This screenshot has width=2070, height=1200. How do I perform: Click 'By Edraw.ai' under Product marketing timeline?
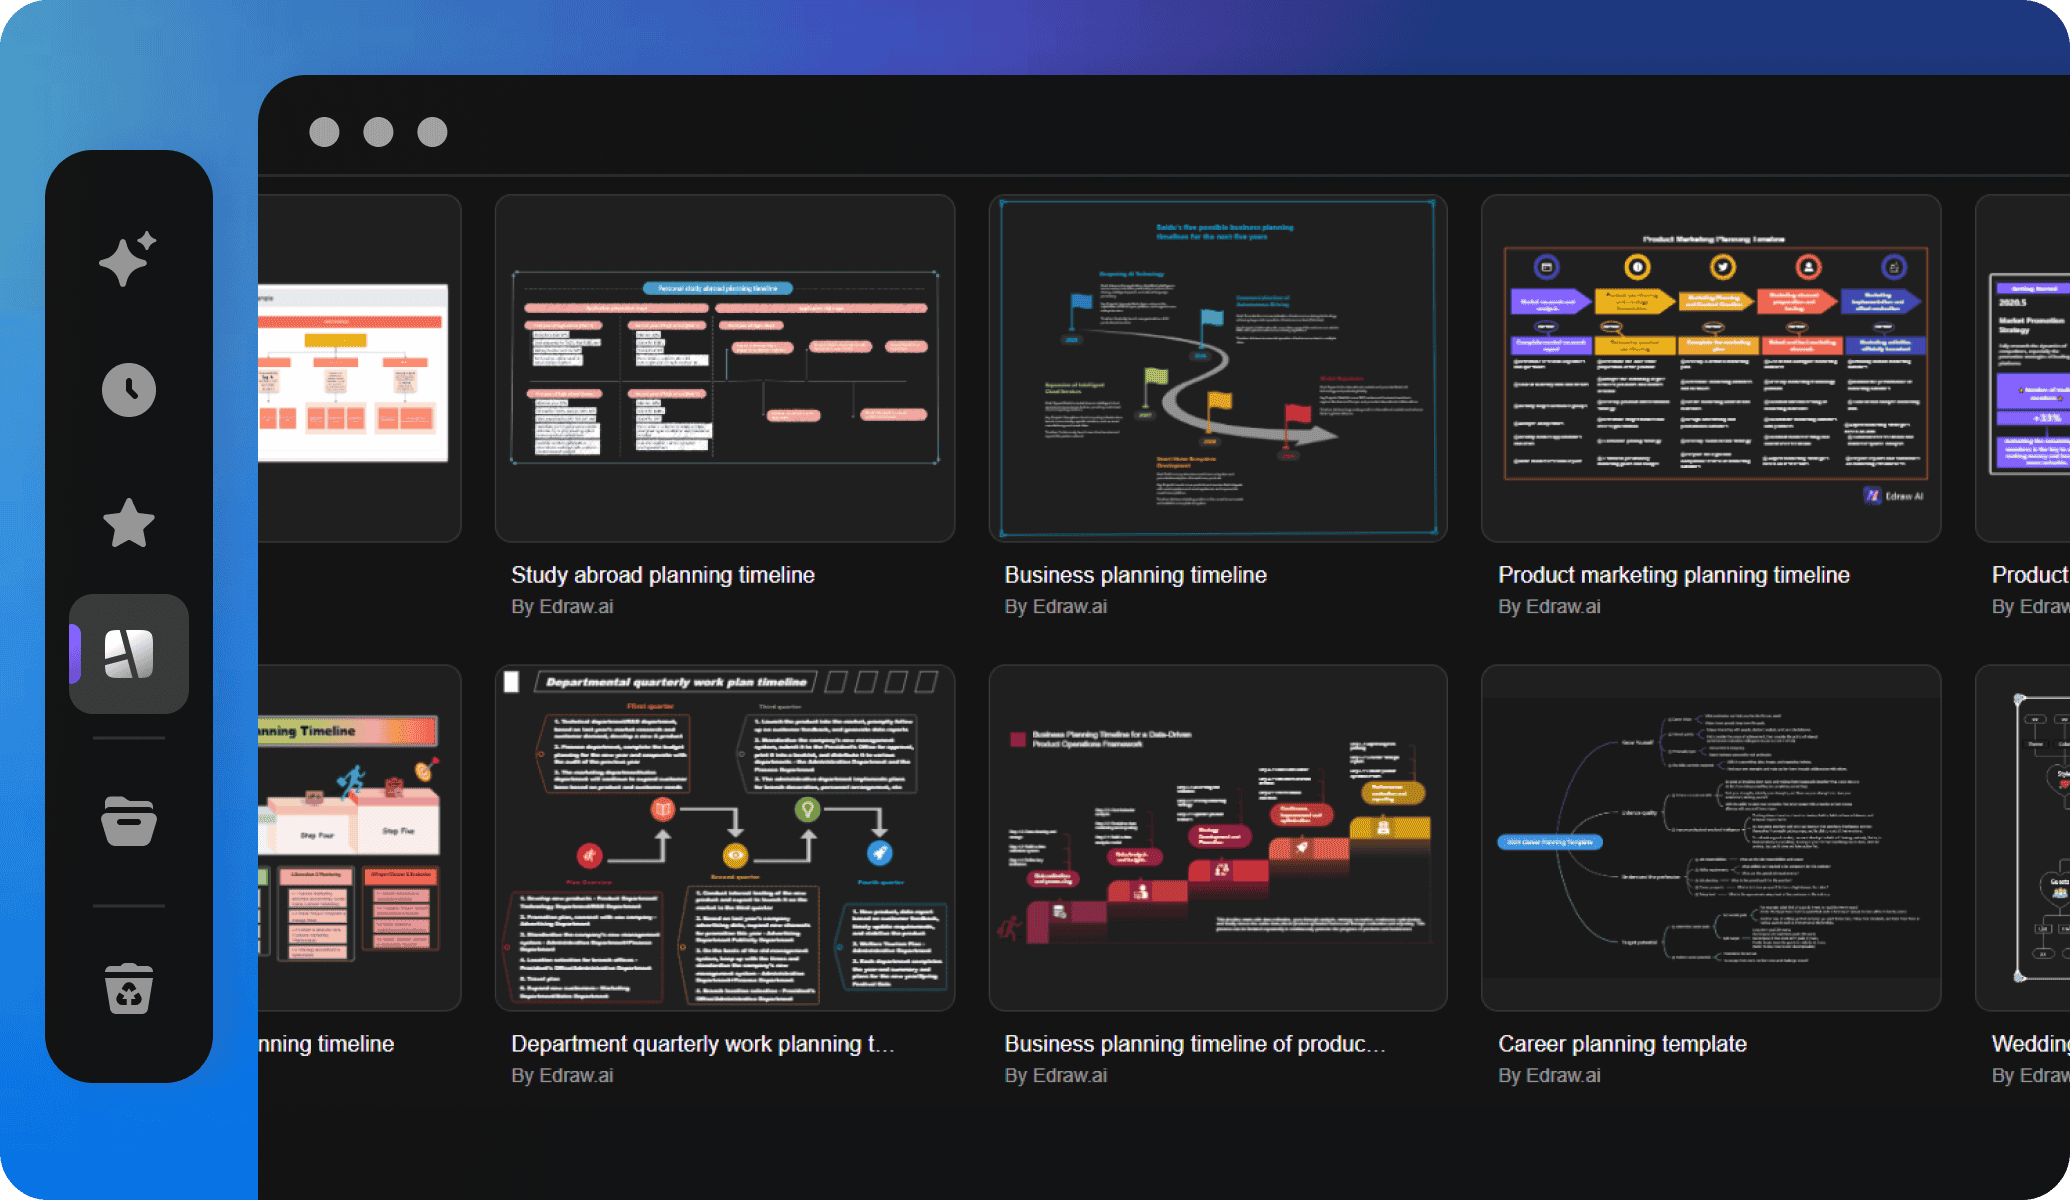coord(1549,606)
